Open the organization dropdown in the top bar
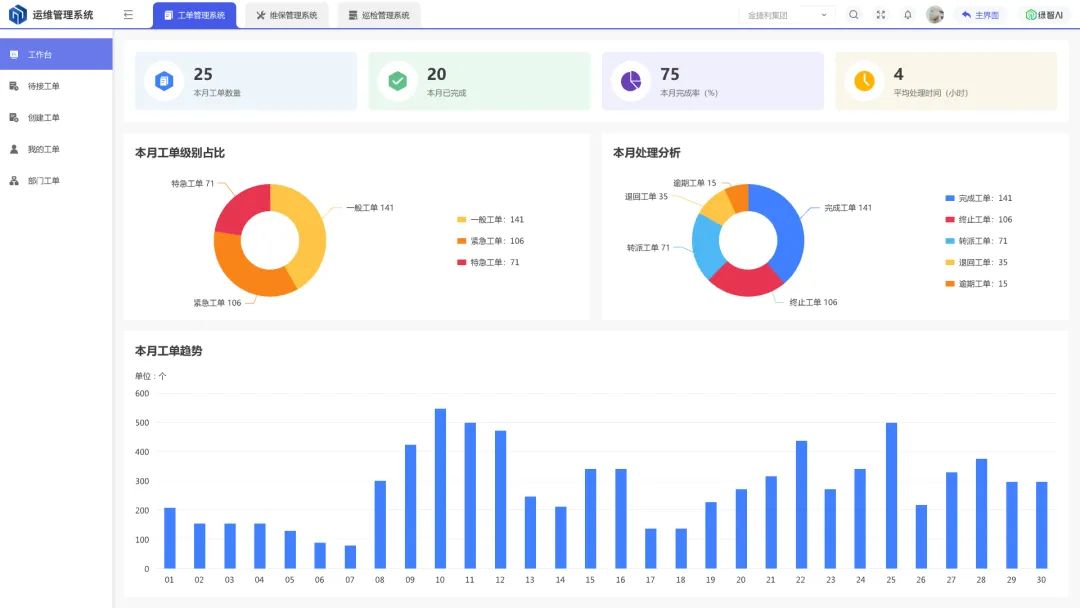This screenshot has height=608, width=1080. click(787, 15)
